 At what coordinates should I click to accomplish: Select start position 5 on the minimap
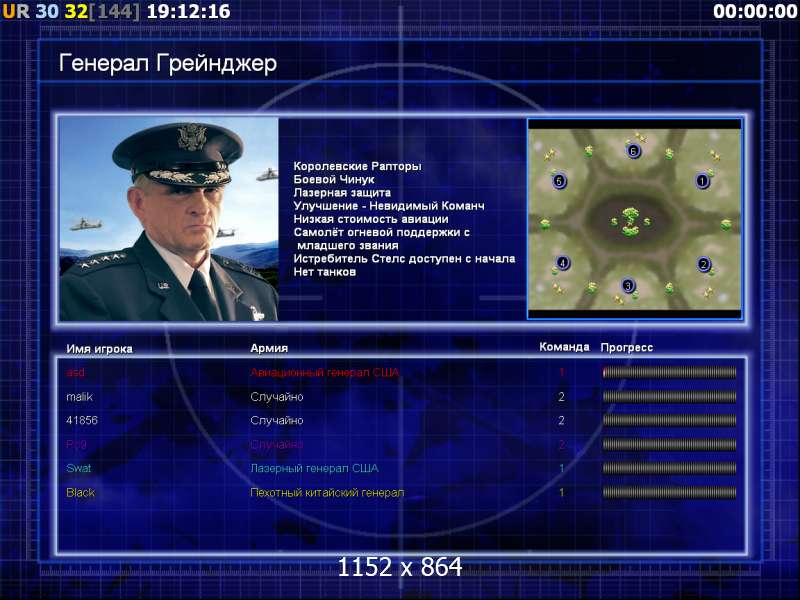pos(559,181)
